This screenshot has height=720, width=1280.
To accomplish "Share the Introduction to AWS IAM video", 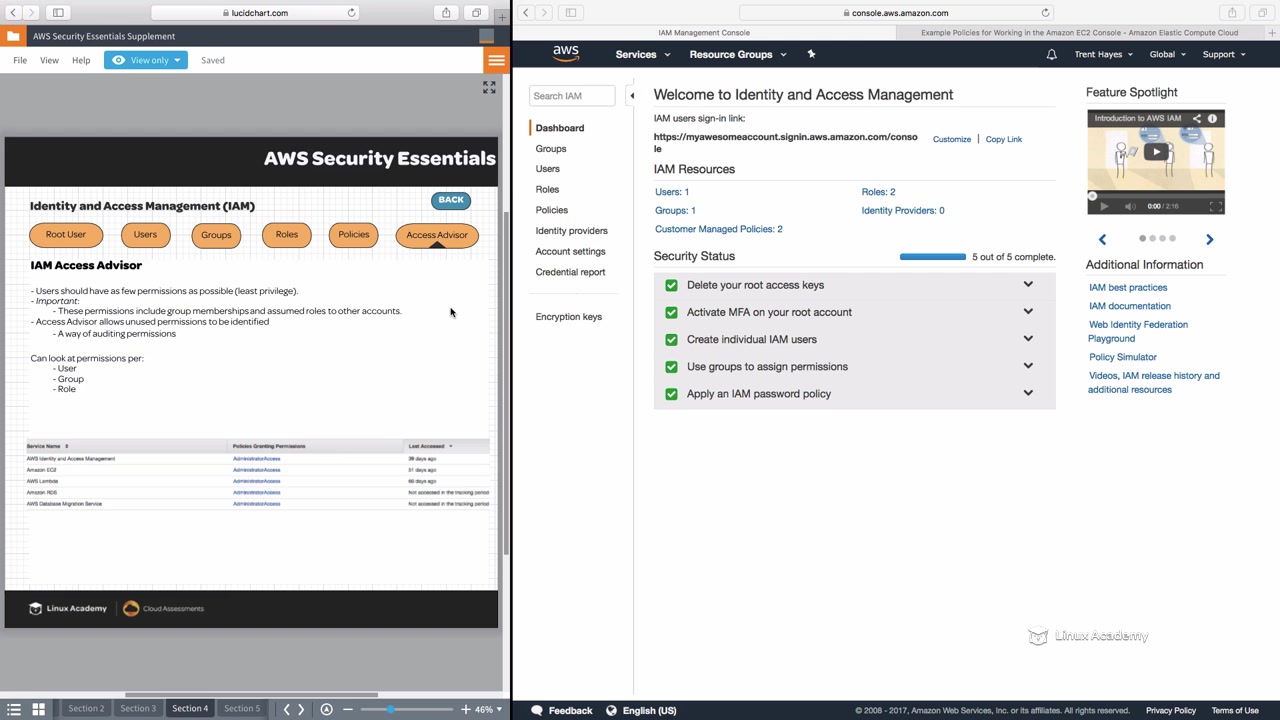I will (x=1196, y=118).
